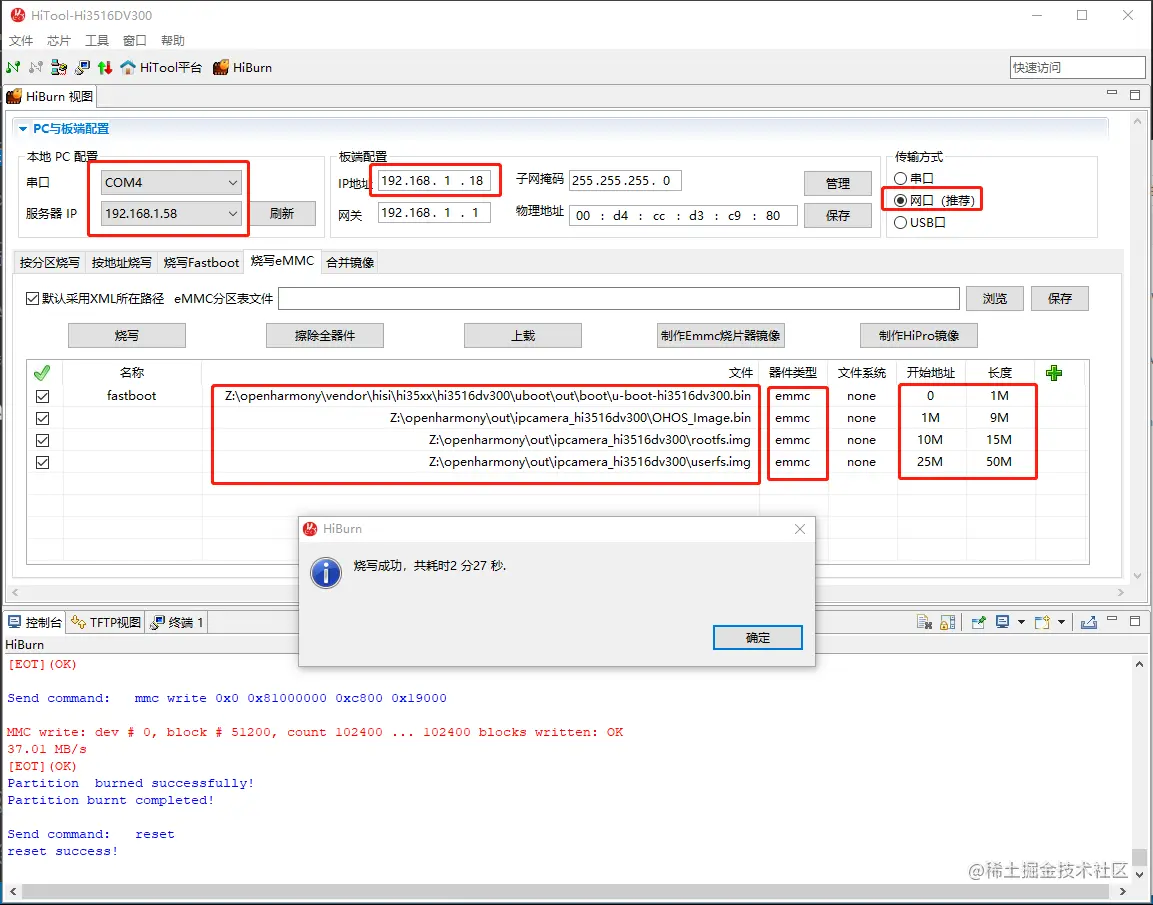Uncheck the OHOS_Image.bin row checkbox

[43, 418]
